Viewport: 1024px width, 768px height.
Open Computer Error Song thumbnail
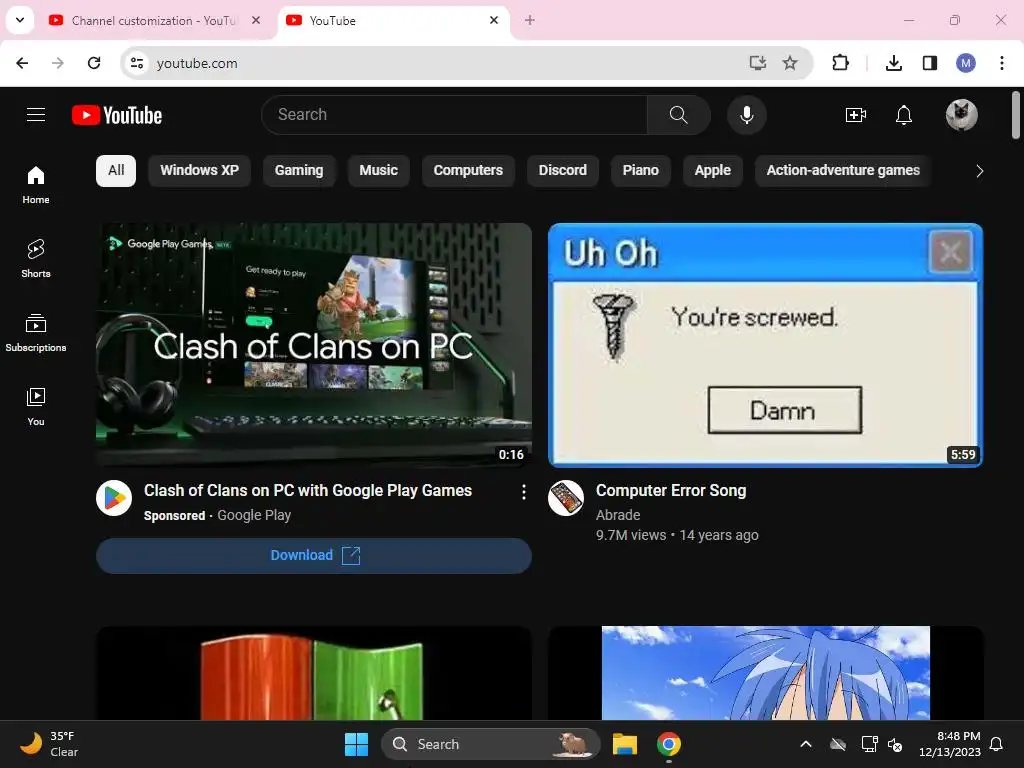pyautogui.click(x=765, y=345)
